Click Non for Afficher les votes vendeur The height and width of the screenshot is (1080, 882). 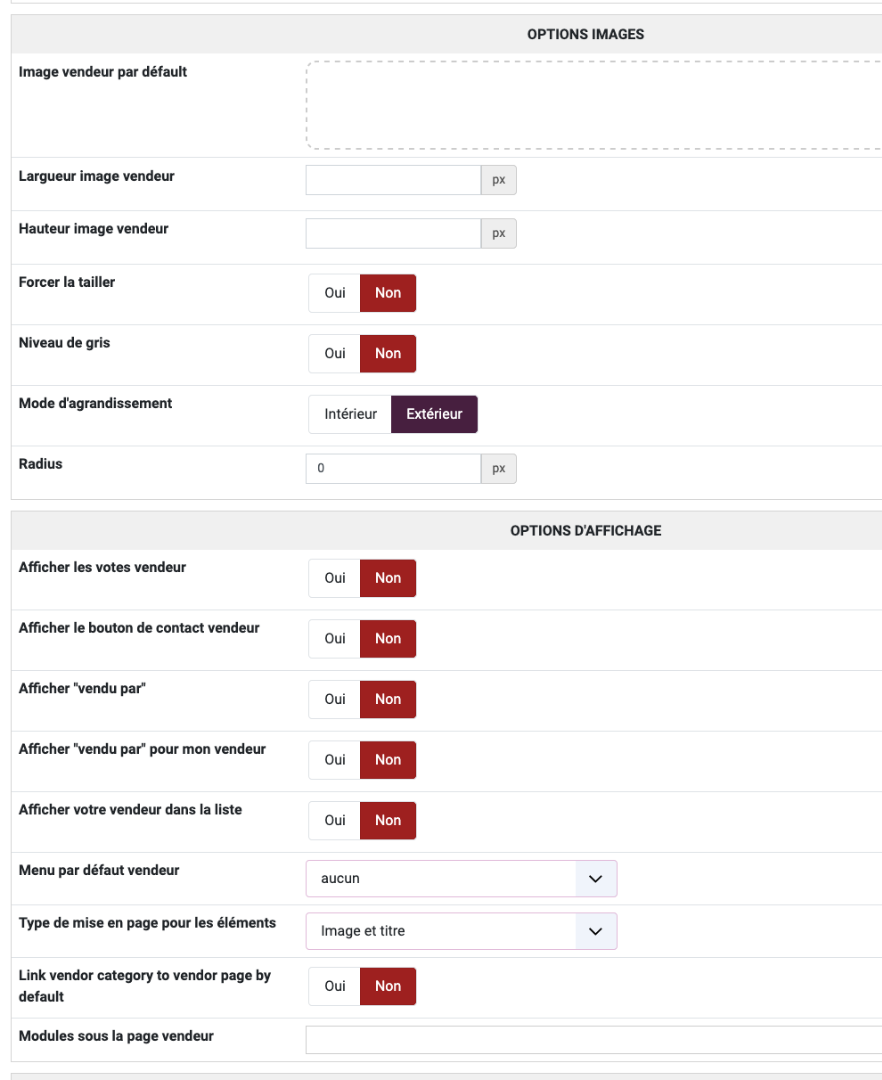point(388,578)
